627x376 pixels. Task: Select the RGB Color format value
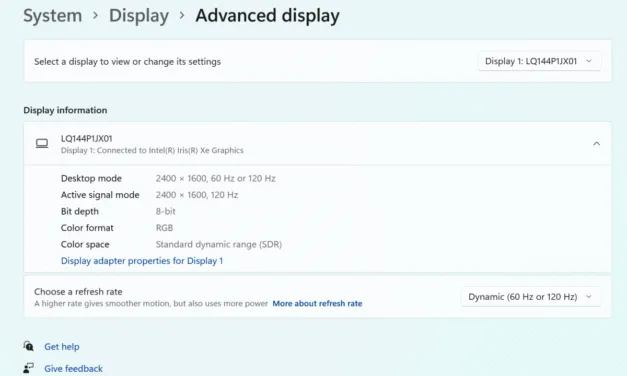point(164,228)
